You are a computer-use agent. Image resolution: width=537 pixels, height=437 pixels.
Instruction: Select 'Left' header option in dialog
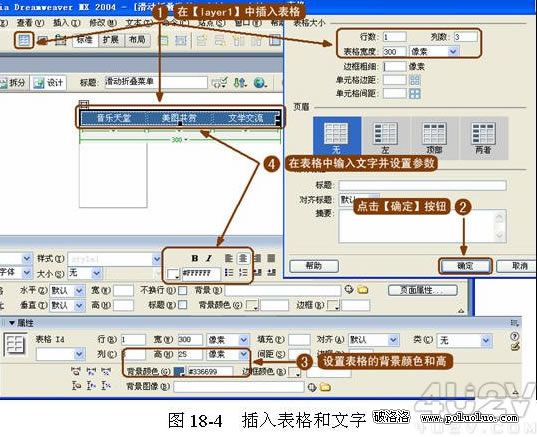coord(385,137)
